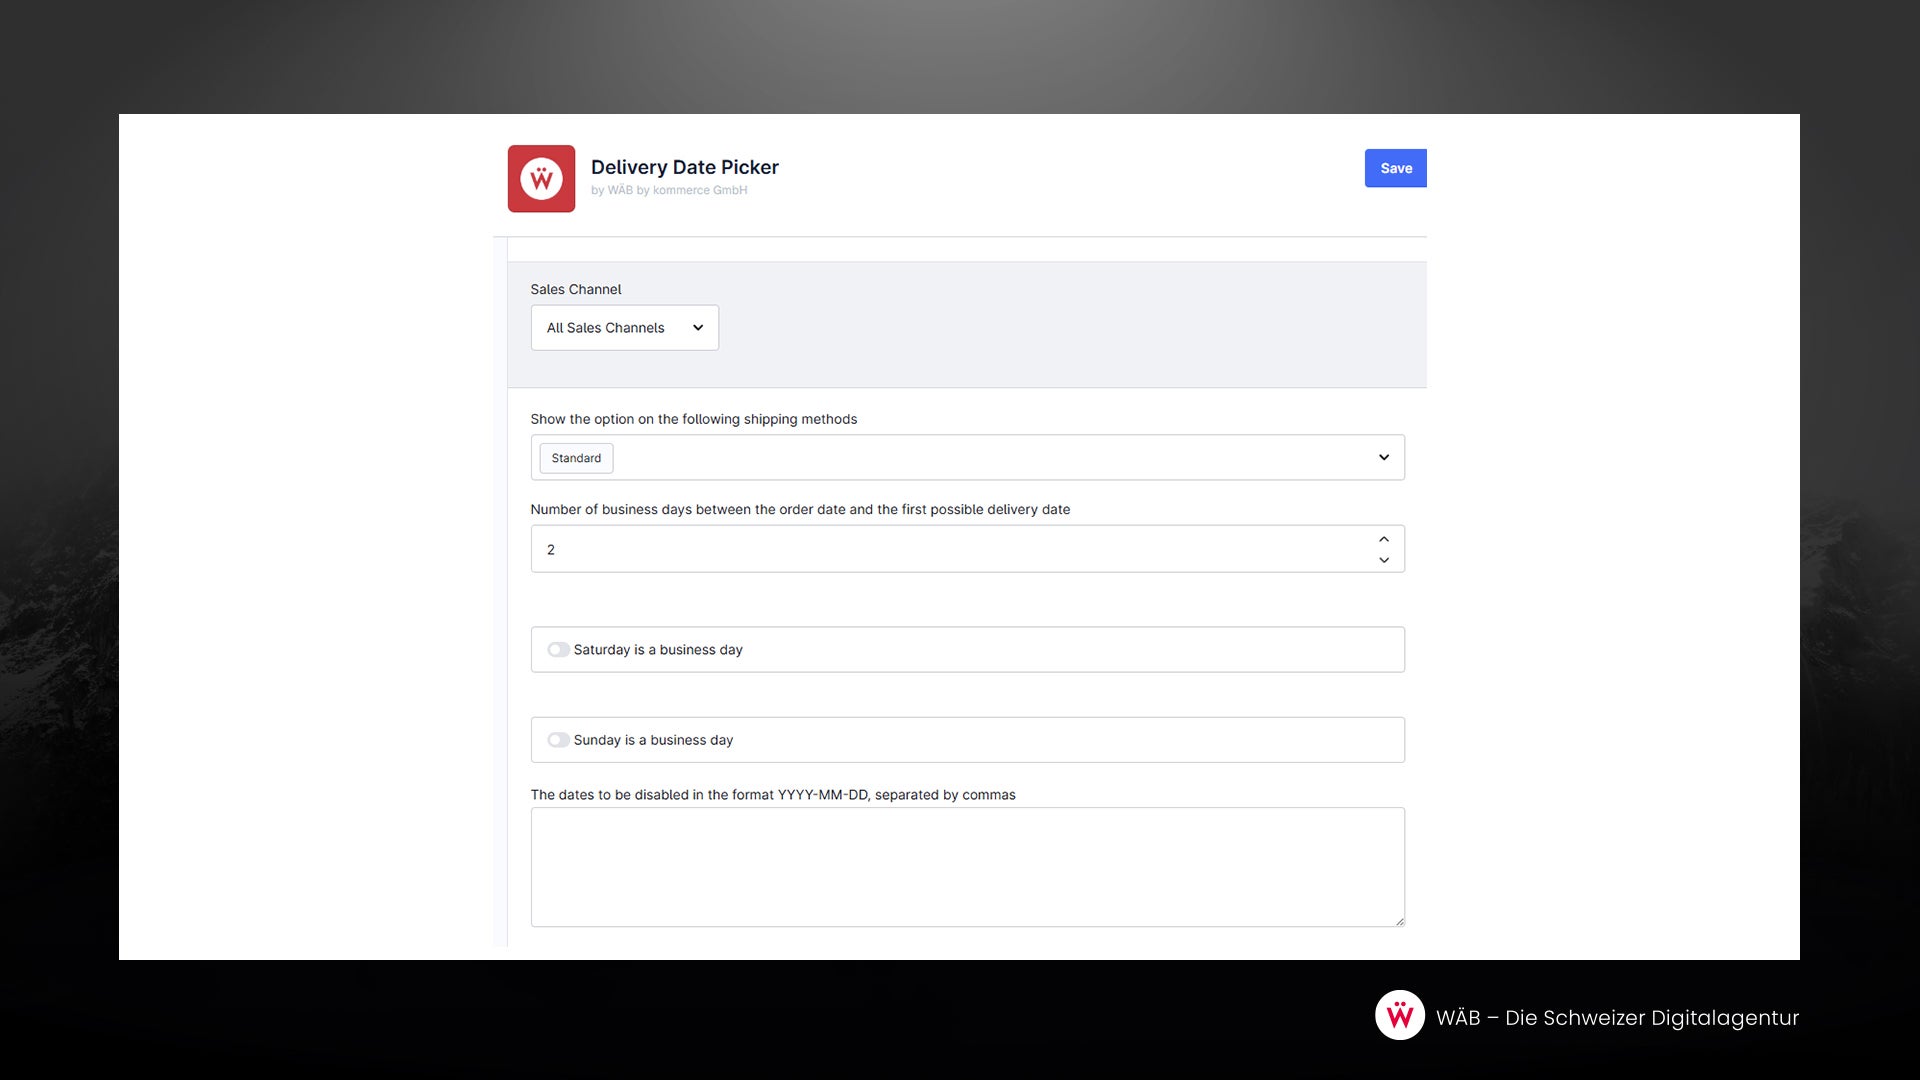The width and height of the screenshot is (1920, 1080).
Task: Click the 'by WÄB by kommerce GmbH' text
Action: tap(669, 190)
